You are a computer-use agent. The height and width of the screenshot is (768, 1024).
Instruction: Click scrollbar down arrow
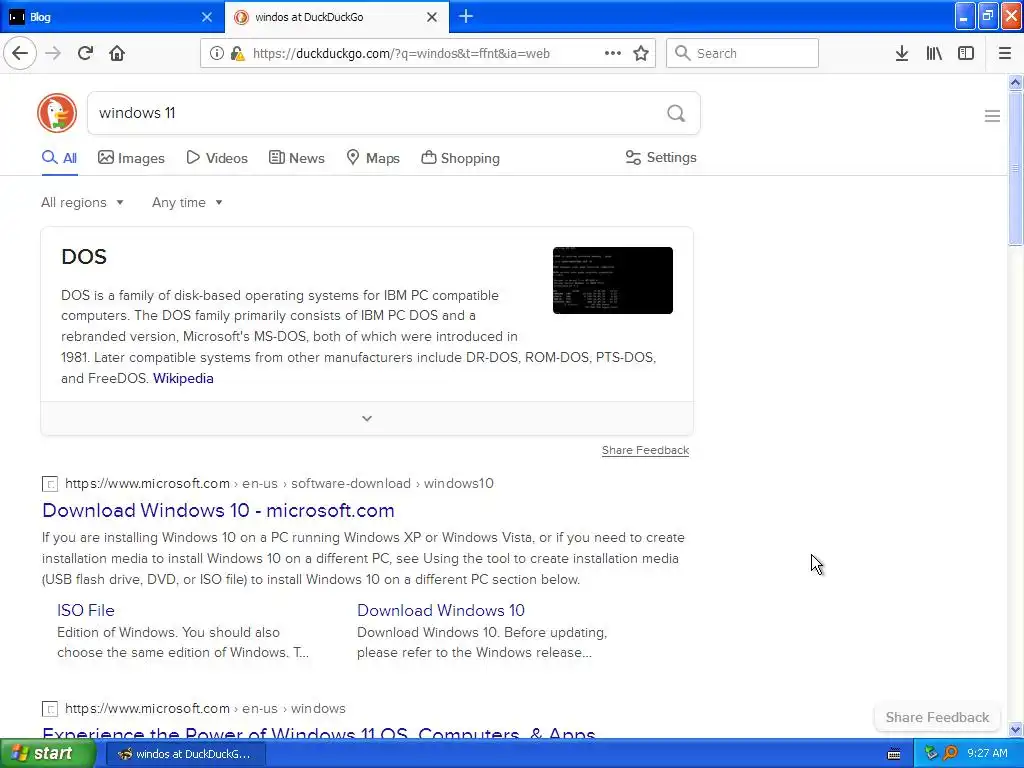click(x=1016, y=729)
